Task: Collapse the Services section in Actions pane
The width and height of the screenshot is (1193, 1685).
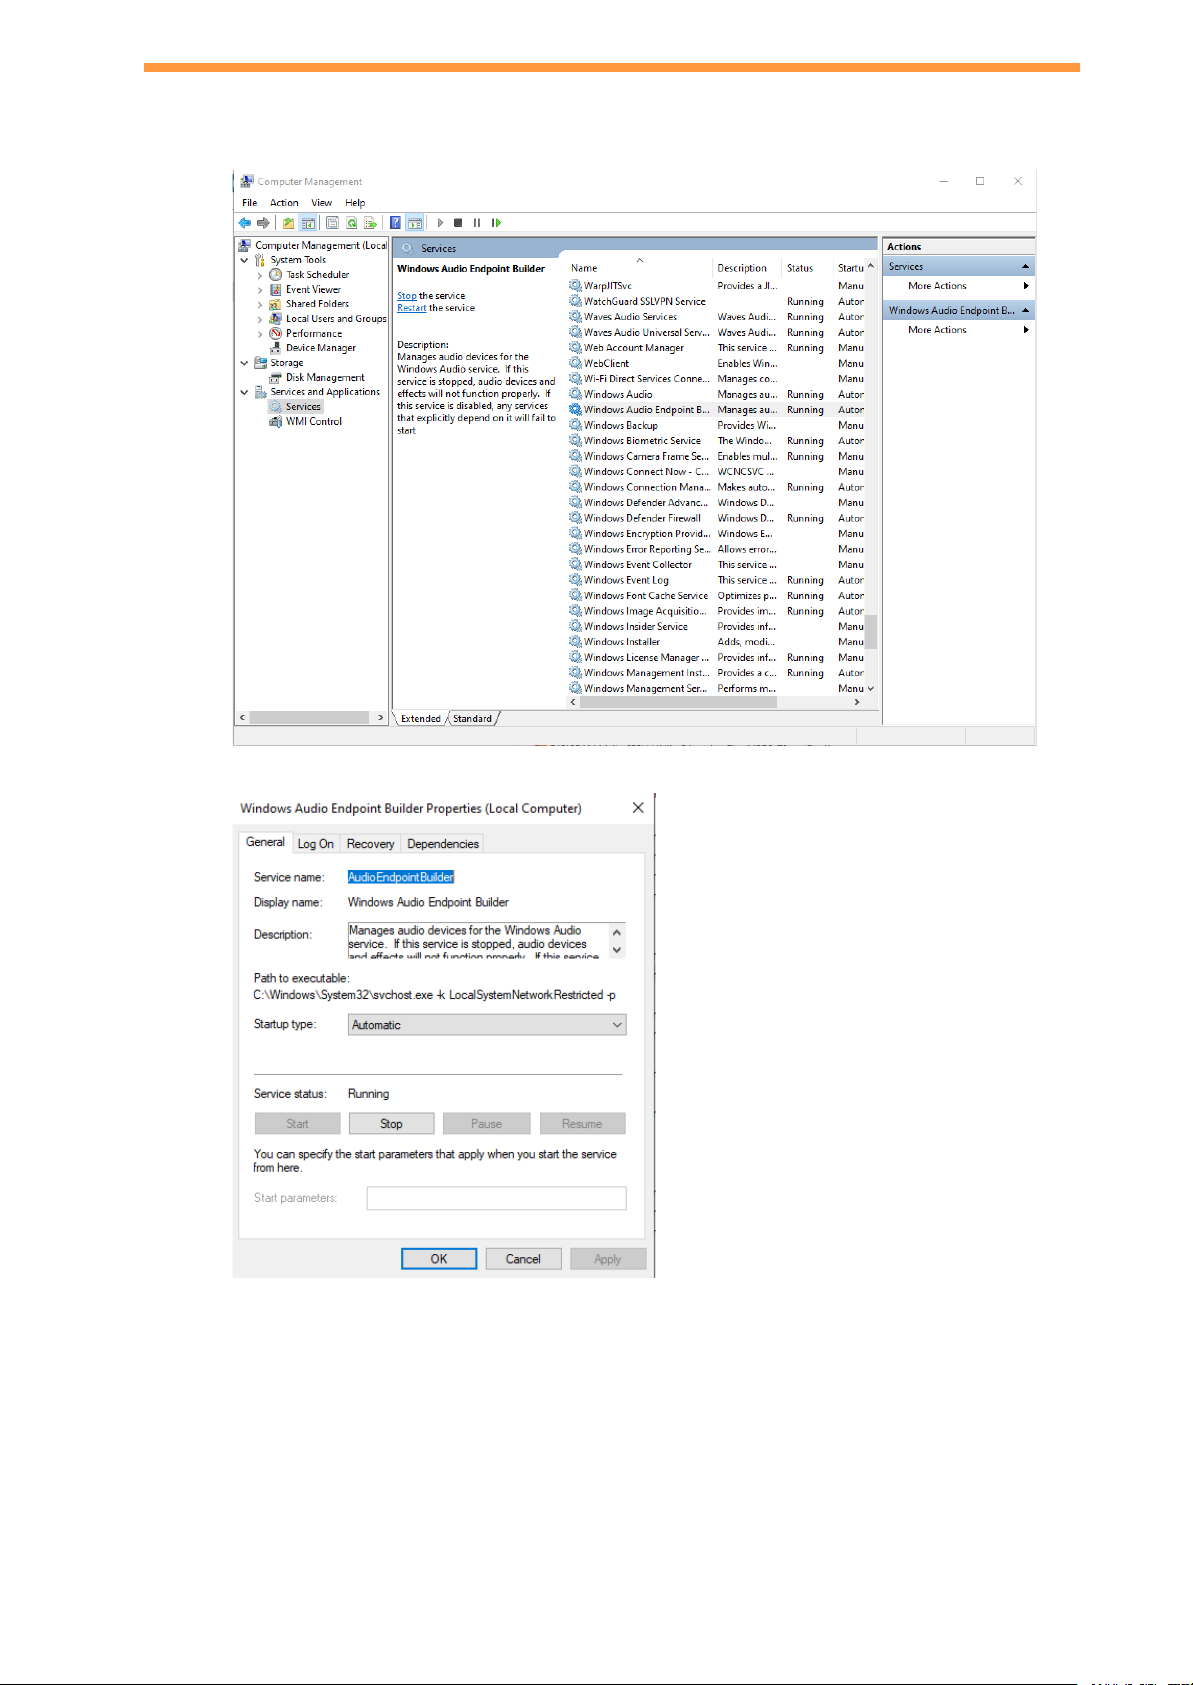Action: click(1025, 267)
